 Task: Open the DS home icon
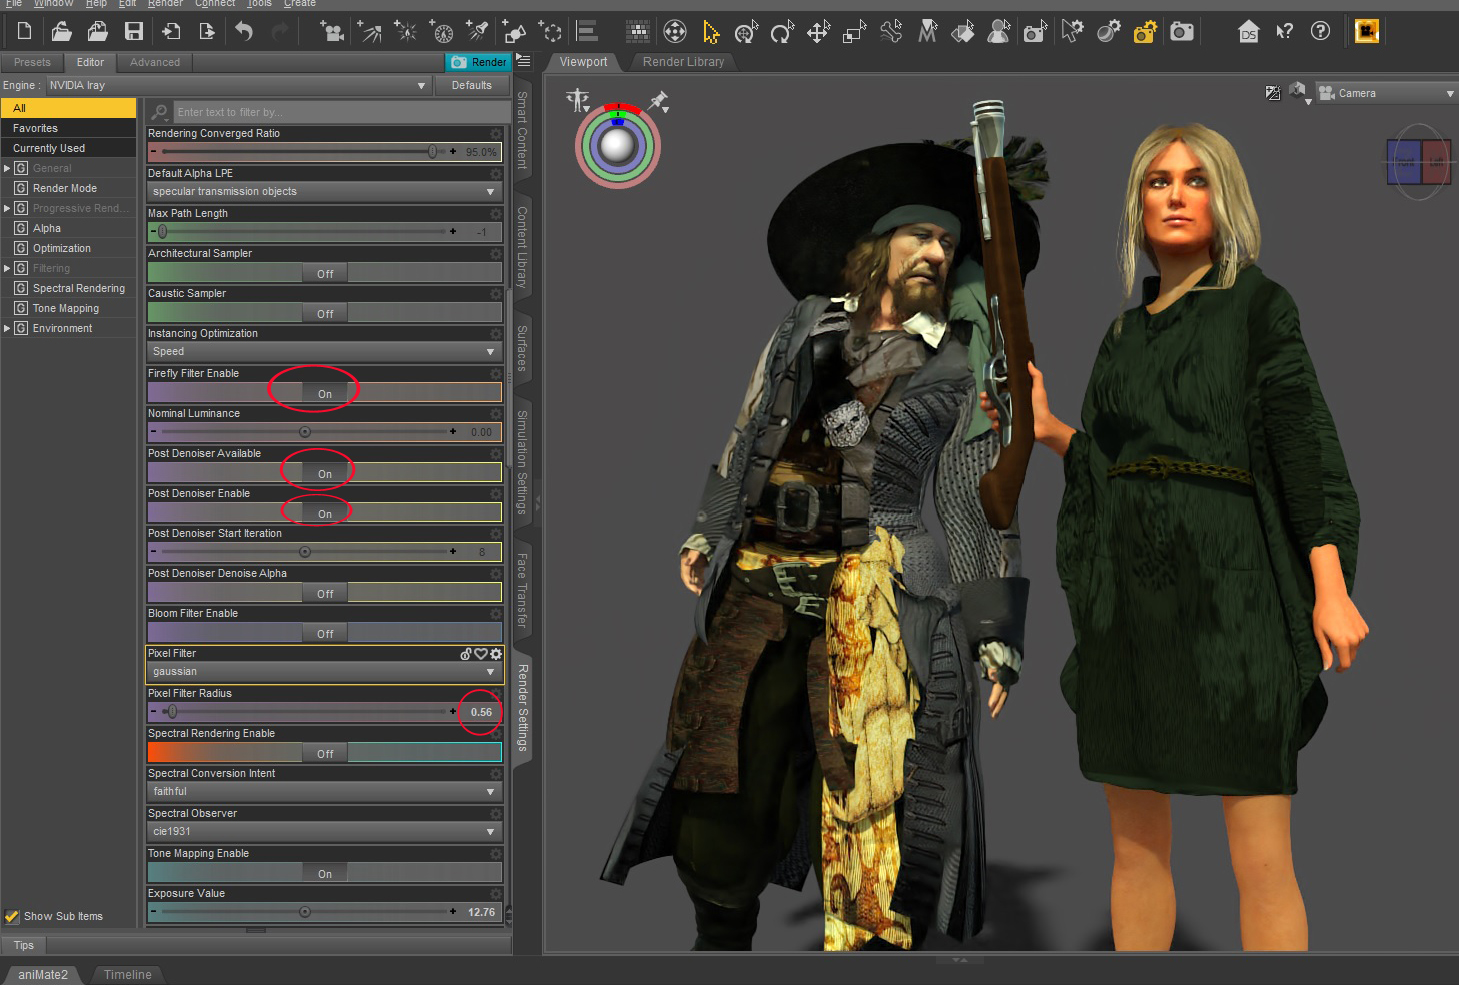[1248, 32]
